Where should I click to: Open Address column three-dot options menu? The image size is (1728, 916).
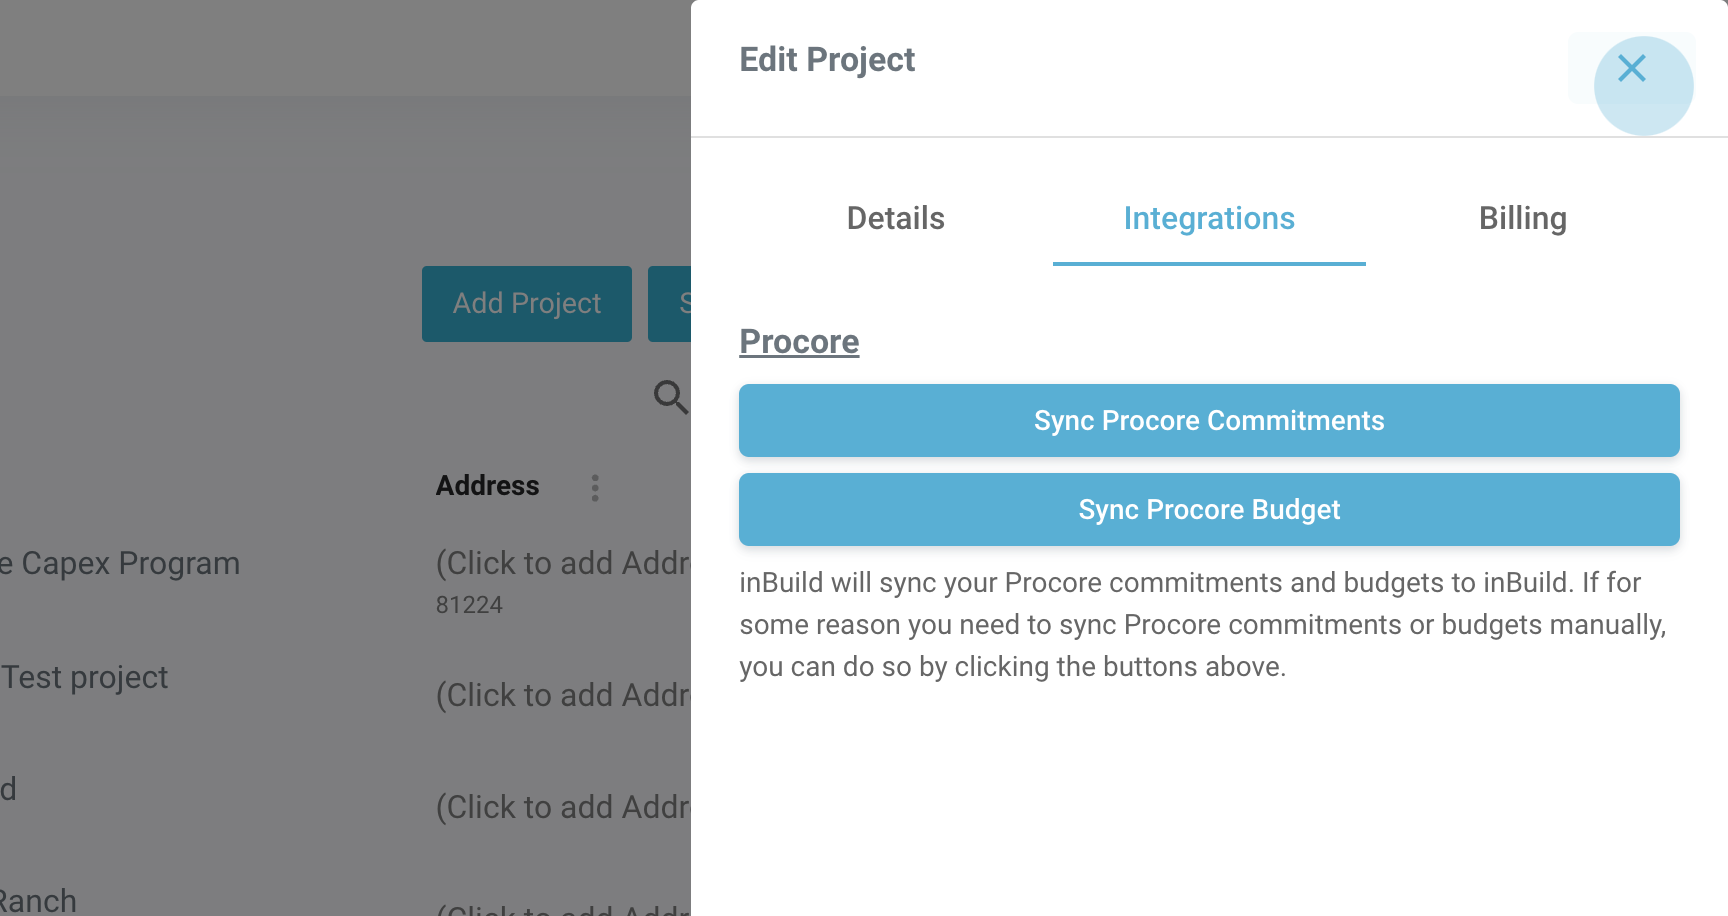tap(595, 488)
